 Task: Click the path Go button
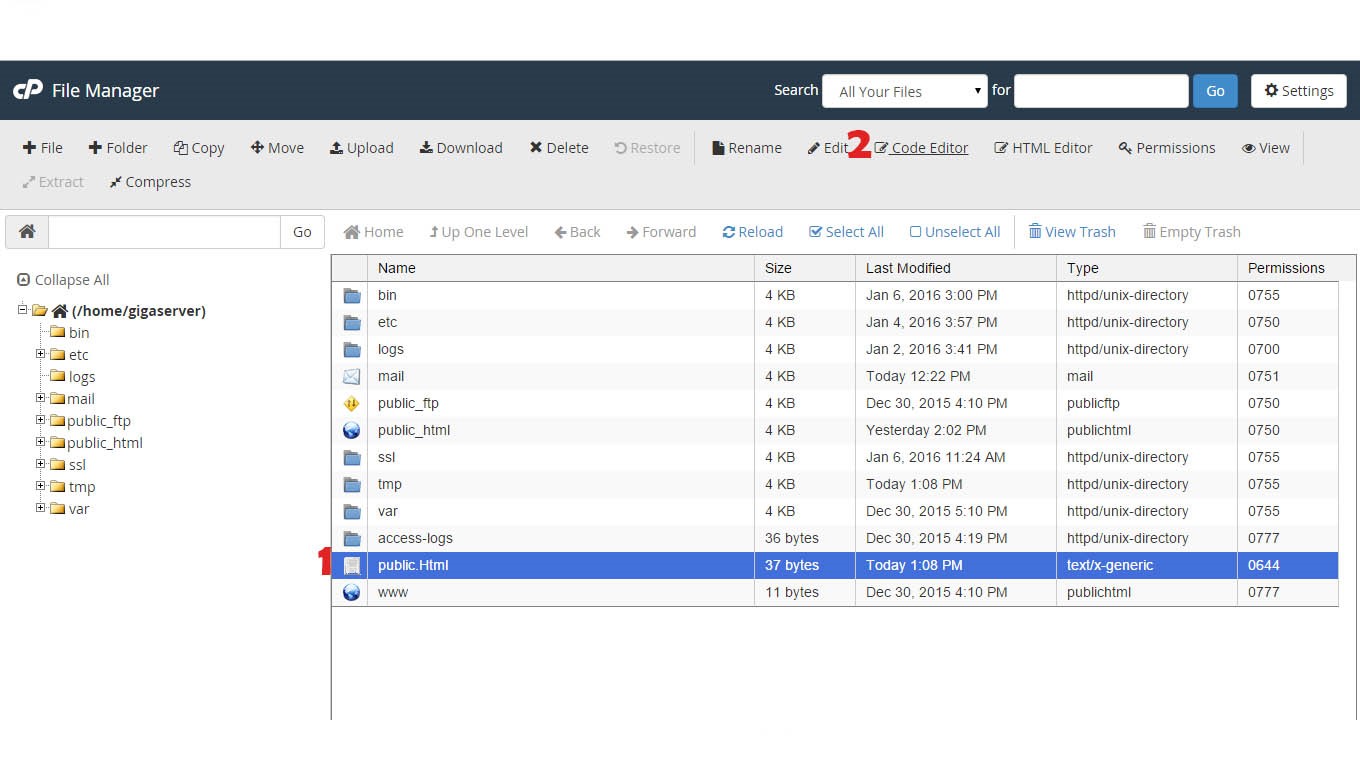302,232
